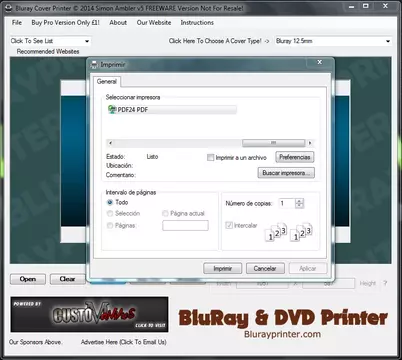Click the printer icon in Imprimir title bar

pos(94,65)
